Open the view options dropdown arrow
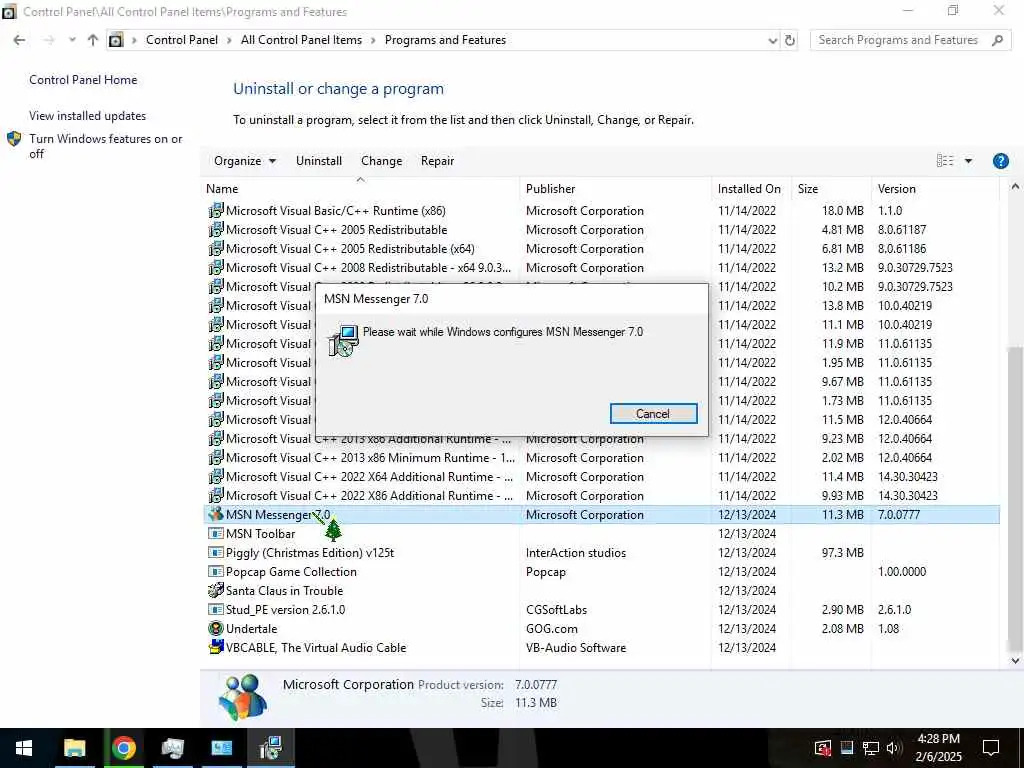 (x=968, y=161)
